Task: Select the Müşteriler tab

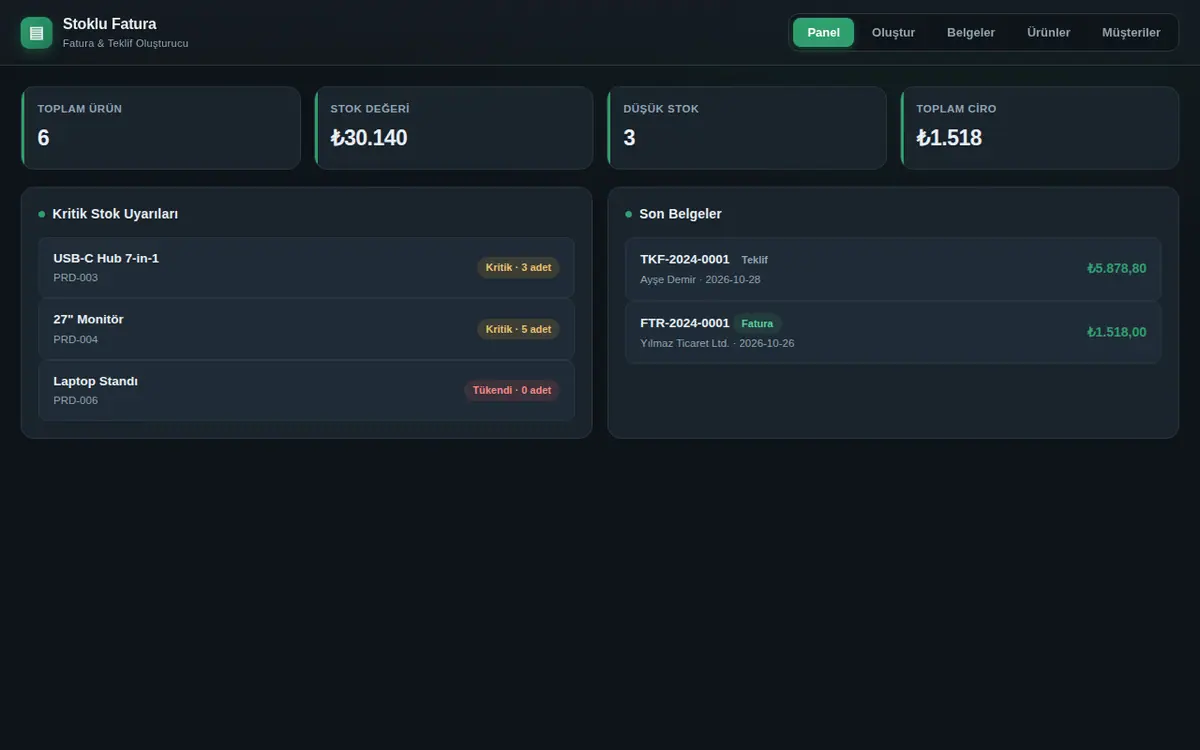Action: [x=1131, y=32]
